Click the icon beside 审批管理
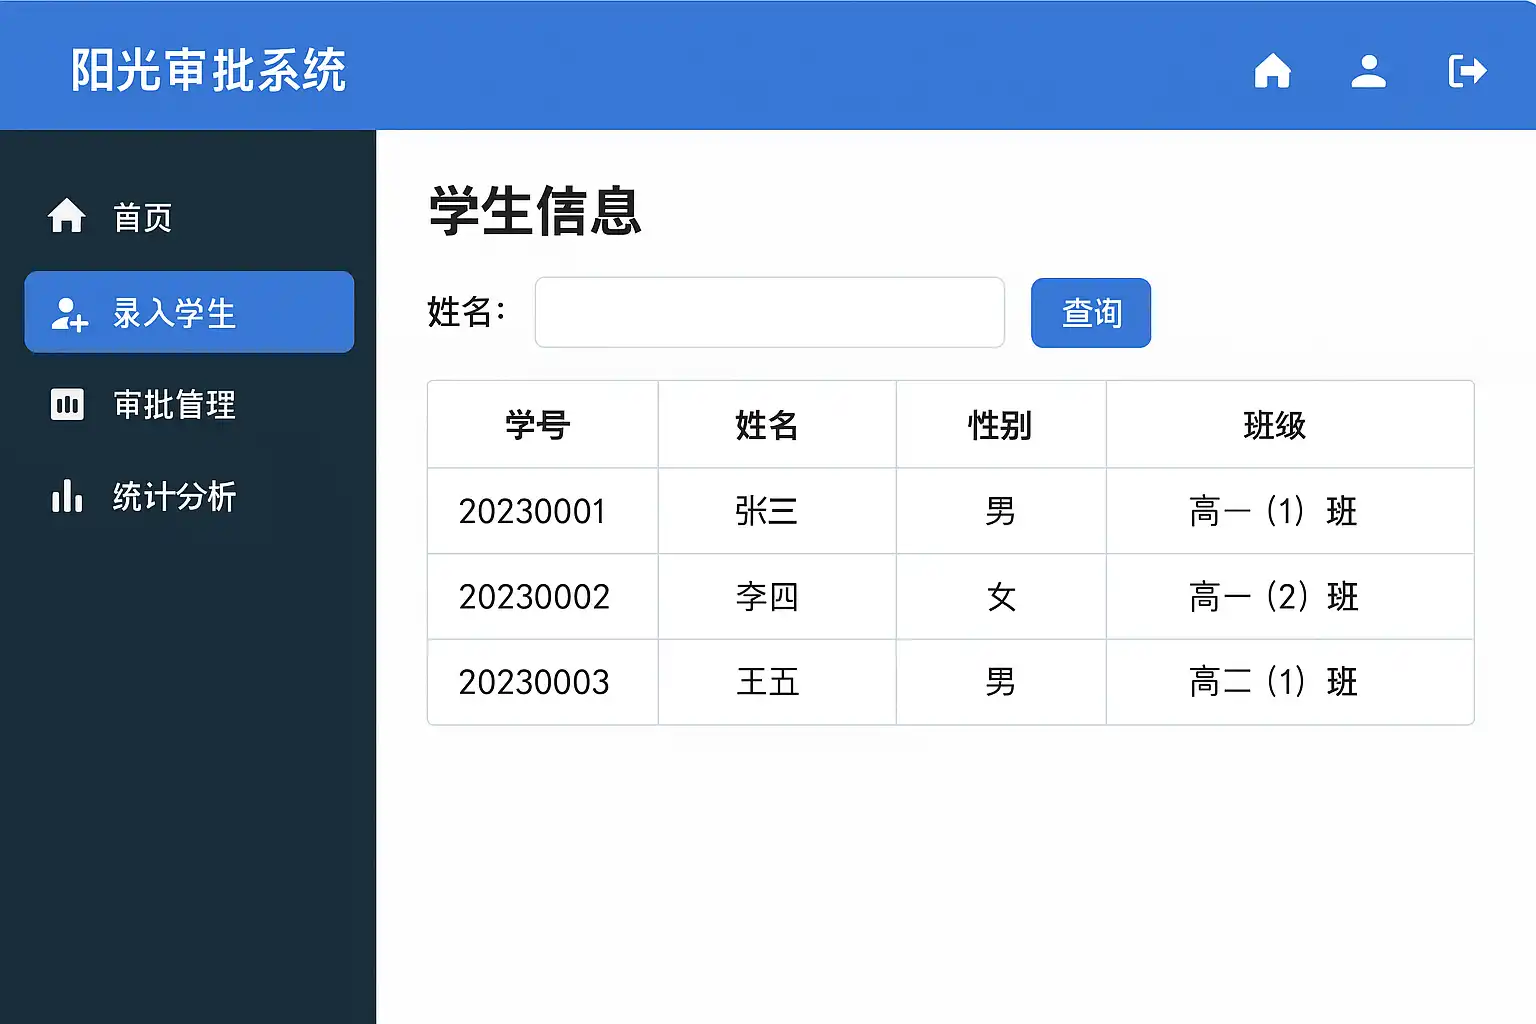1536x1024 pixels. pos(67,405)
